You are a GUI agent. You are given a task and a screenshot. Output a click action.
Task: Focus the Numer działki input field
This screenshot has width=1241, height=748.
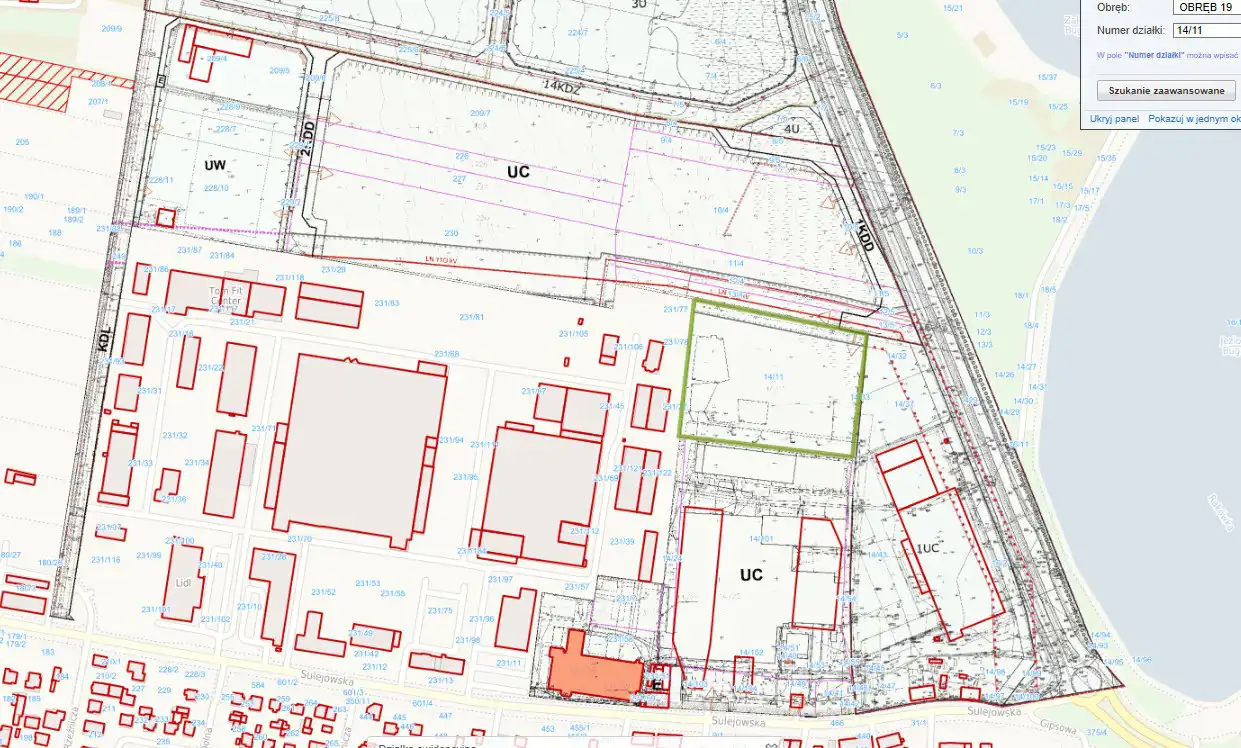pos(1207,30)
